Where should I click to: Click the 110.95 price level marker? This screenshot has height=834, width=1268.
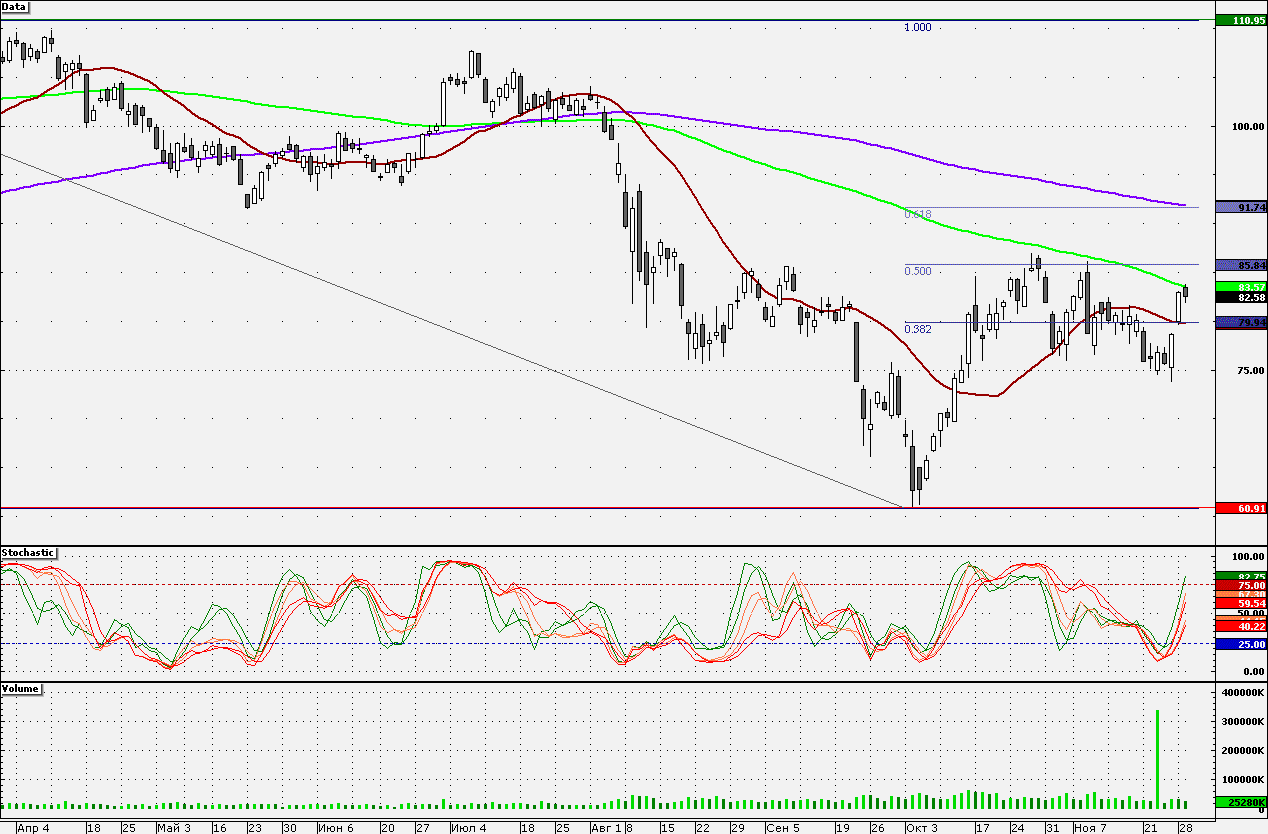pyautogui.click(x=1240, y=20)
